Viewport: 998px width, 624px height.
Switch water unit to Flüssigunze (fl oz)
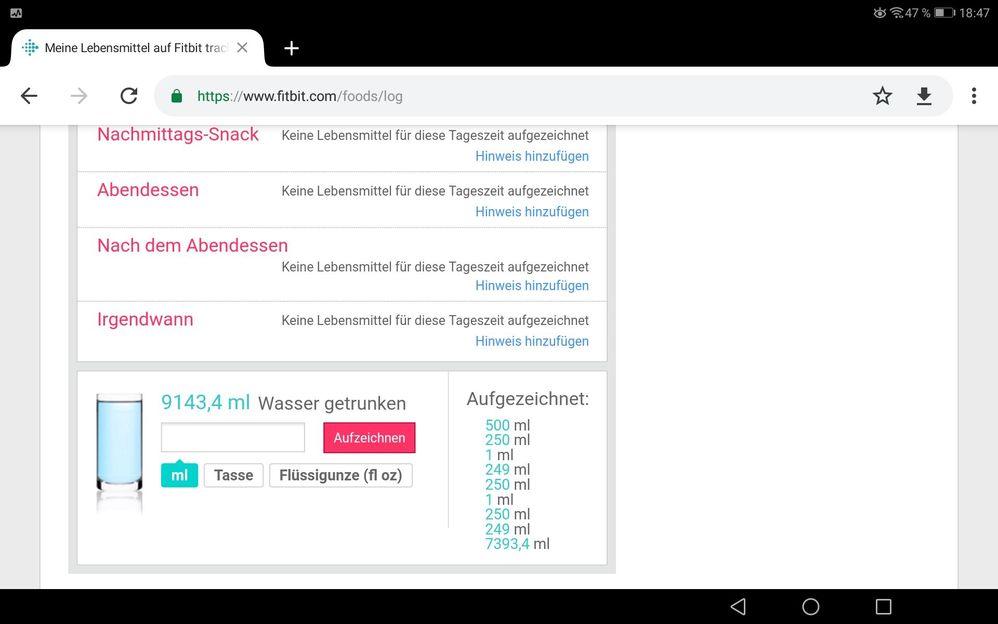point(340,475)
